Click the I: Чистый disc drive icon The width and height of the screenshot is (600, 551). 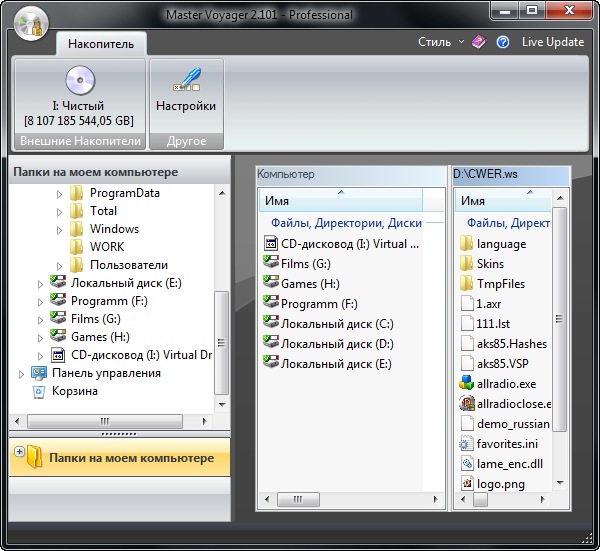click(x=79, y=80)
